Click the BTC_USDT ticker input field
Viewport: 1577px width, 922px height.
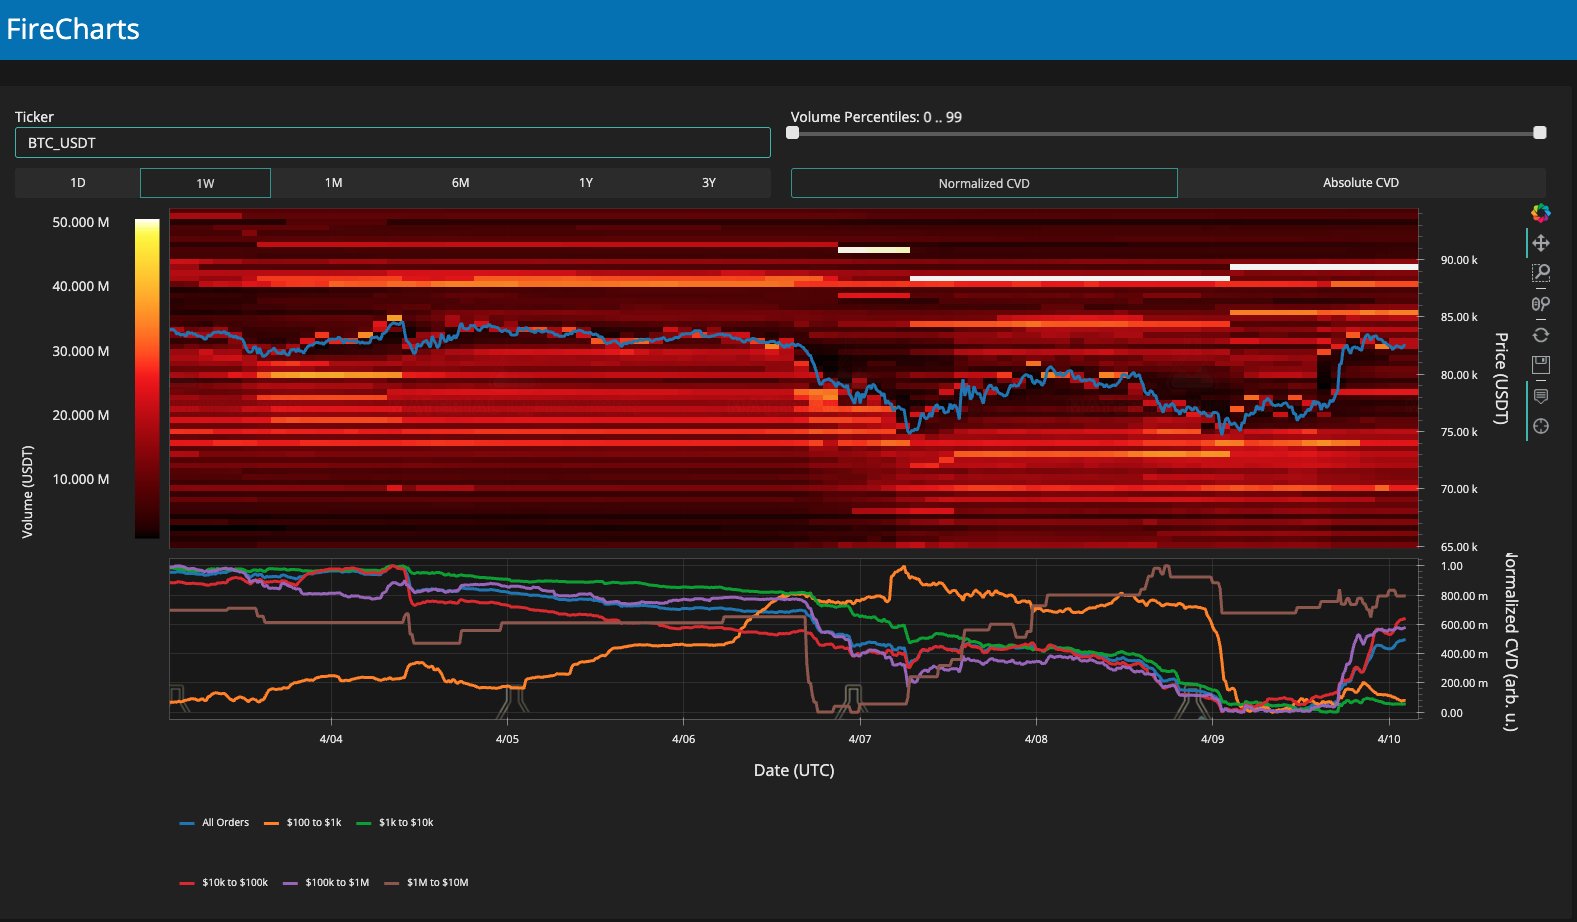coord(392,143)
